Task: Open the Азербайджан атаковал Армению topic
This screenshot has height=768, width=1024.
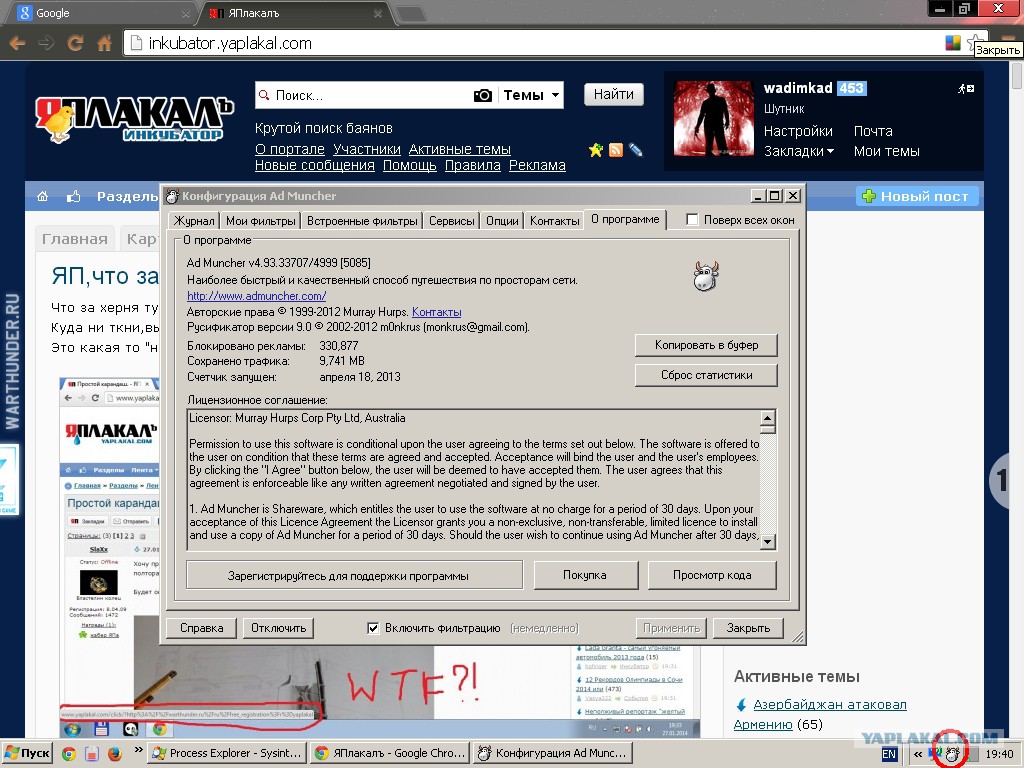Action: pyautogui.click(x=820, y=714)
